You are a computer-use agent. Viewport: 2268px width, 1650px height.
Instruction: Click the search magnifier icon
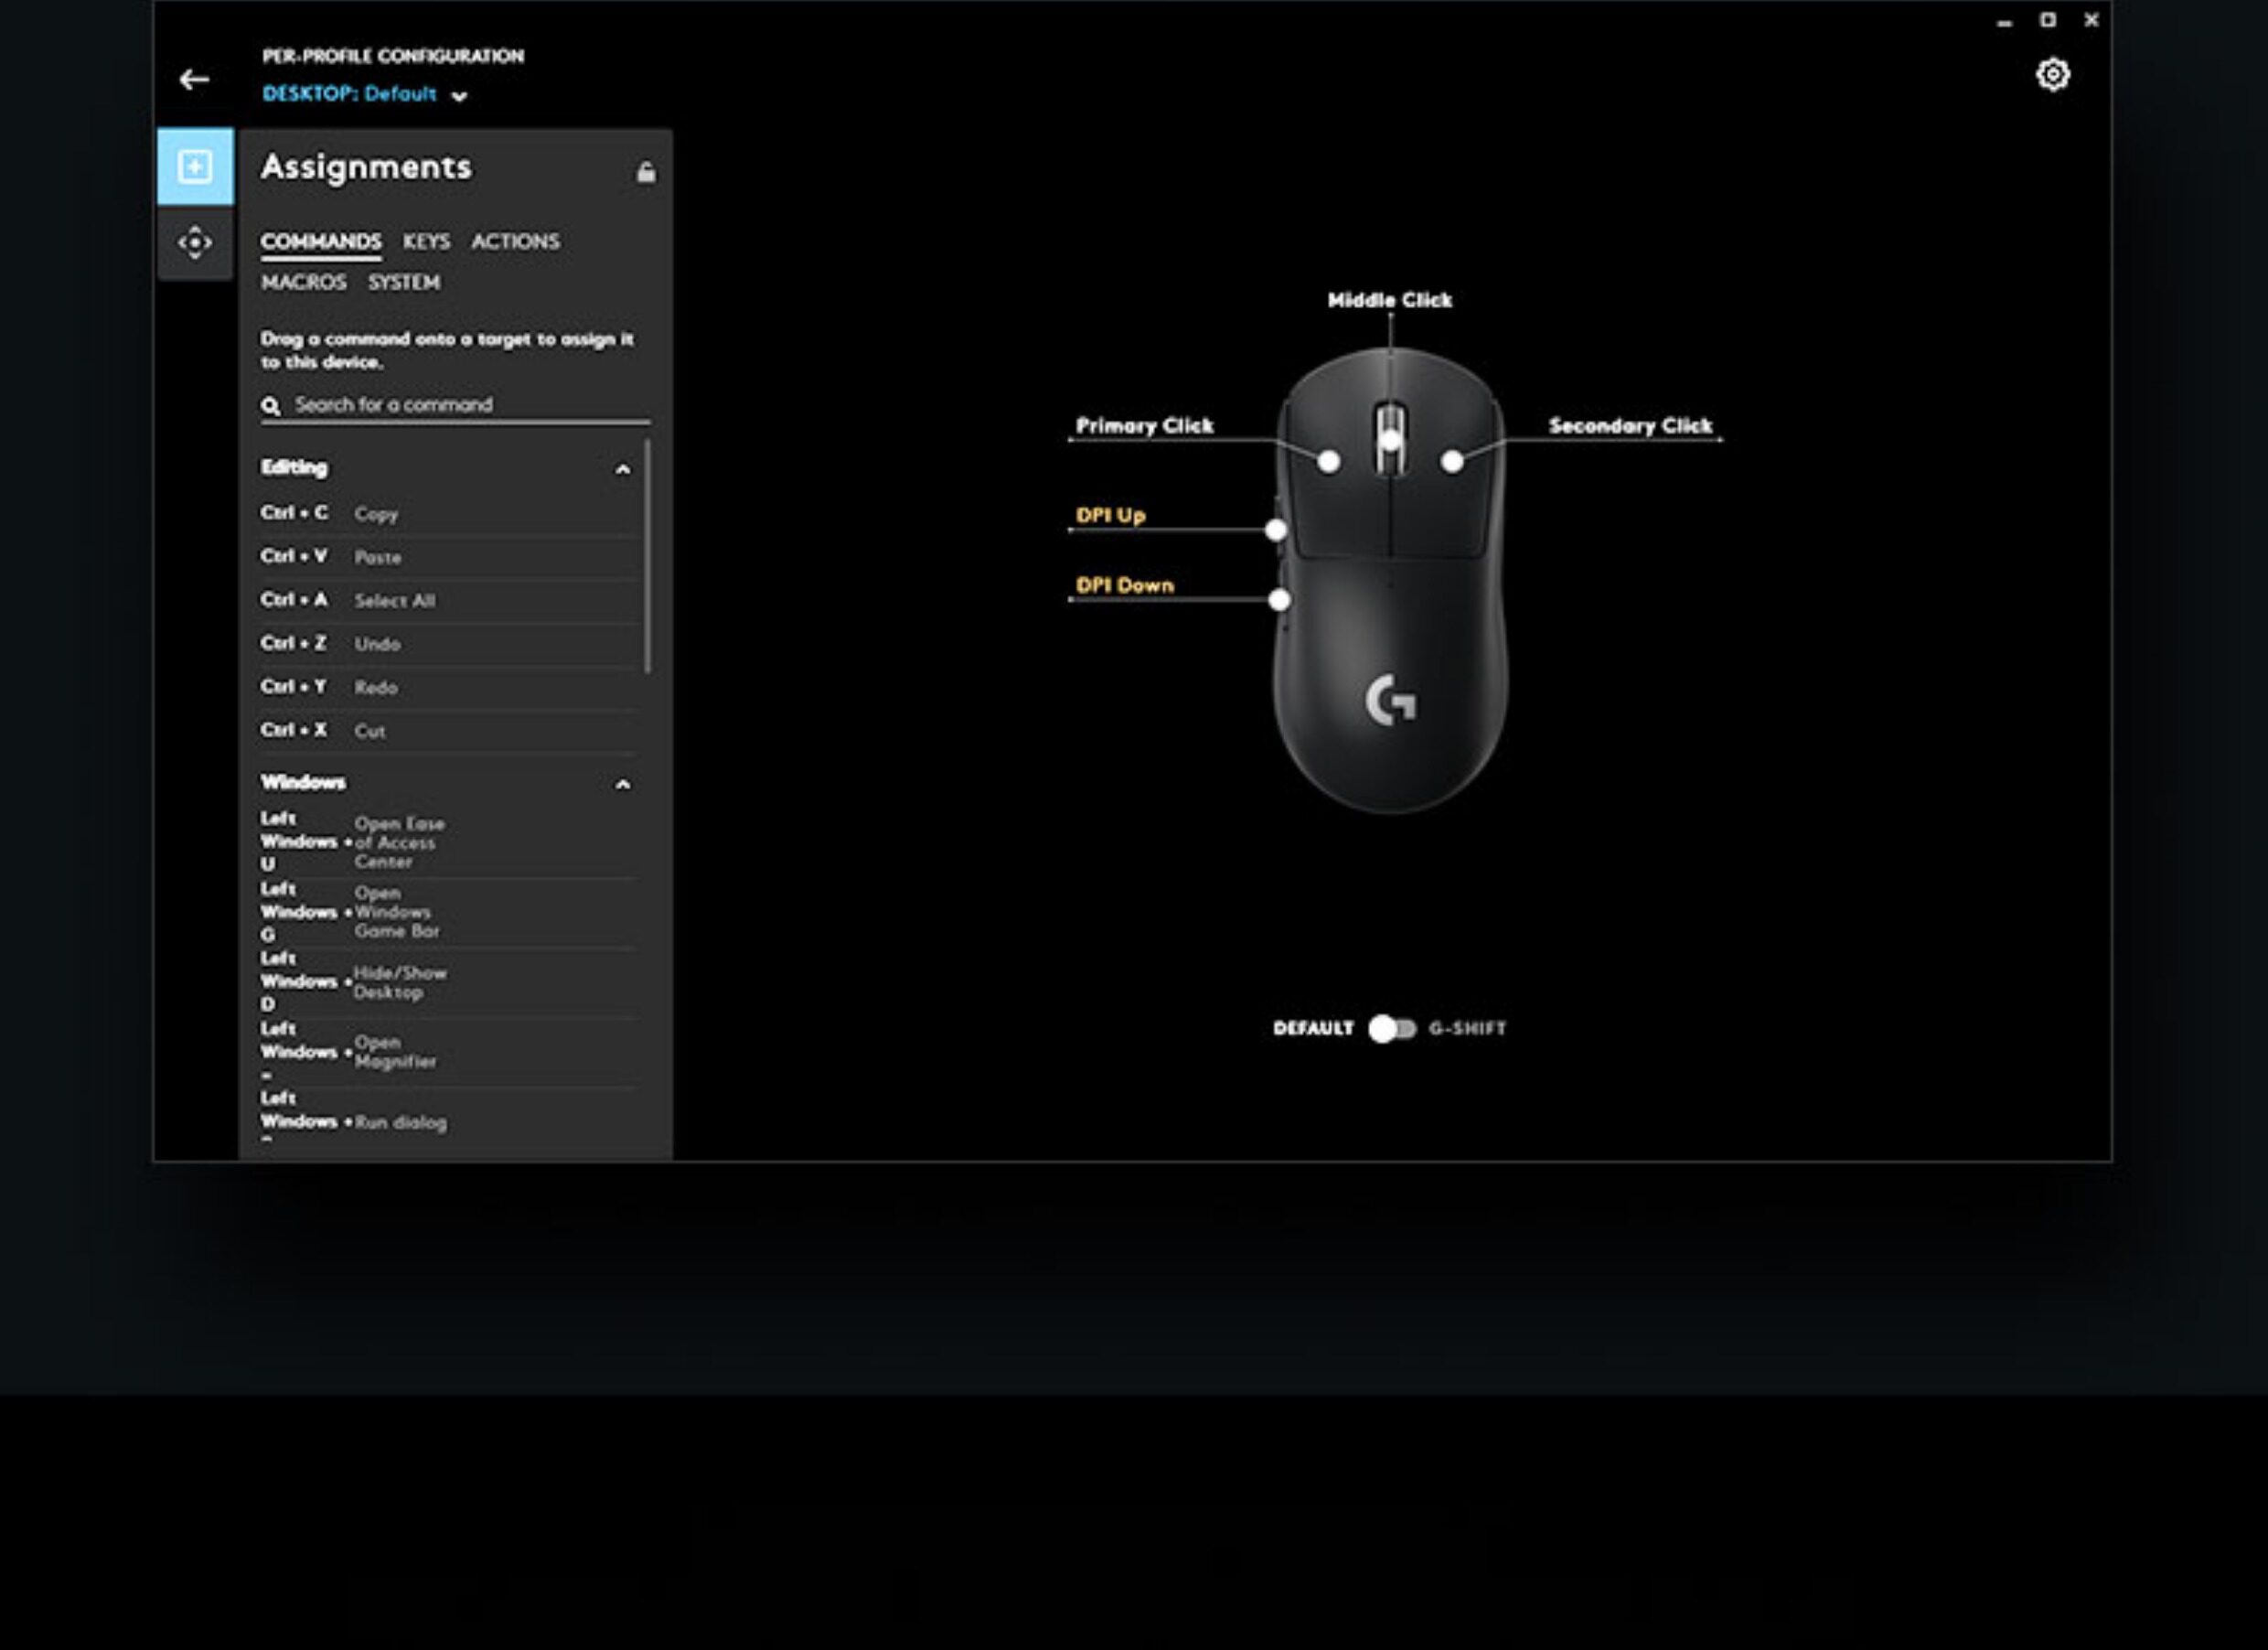pos(270,406)
